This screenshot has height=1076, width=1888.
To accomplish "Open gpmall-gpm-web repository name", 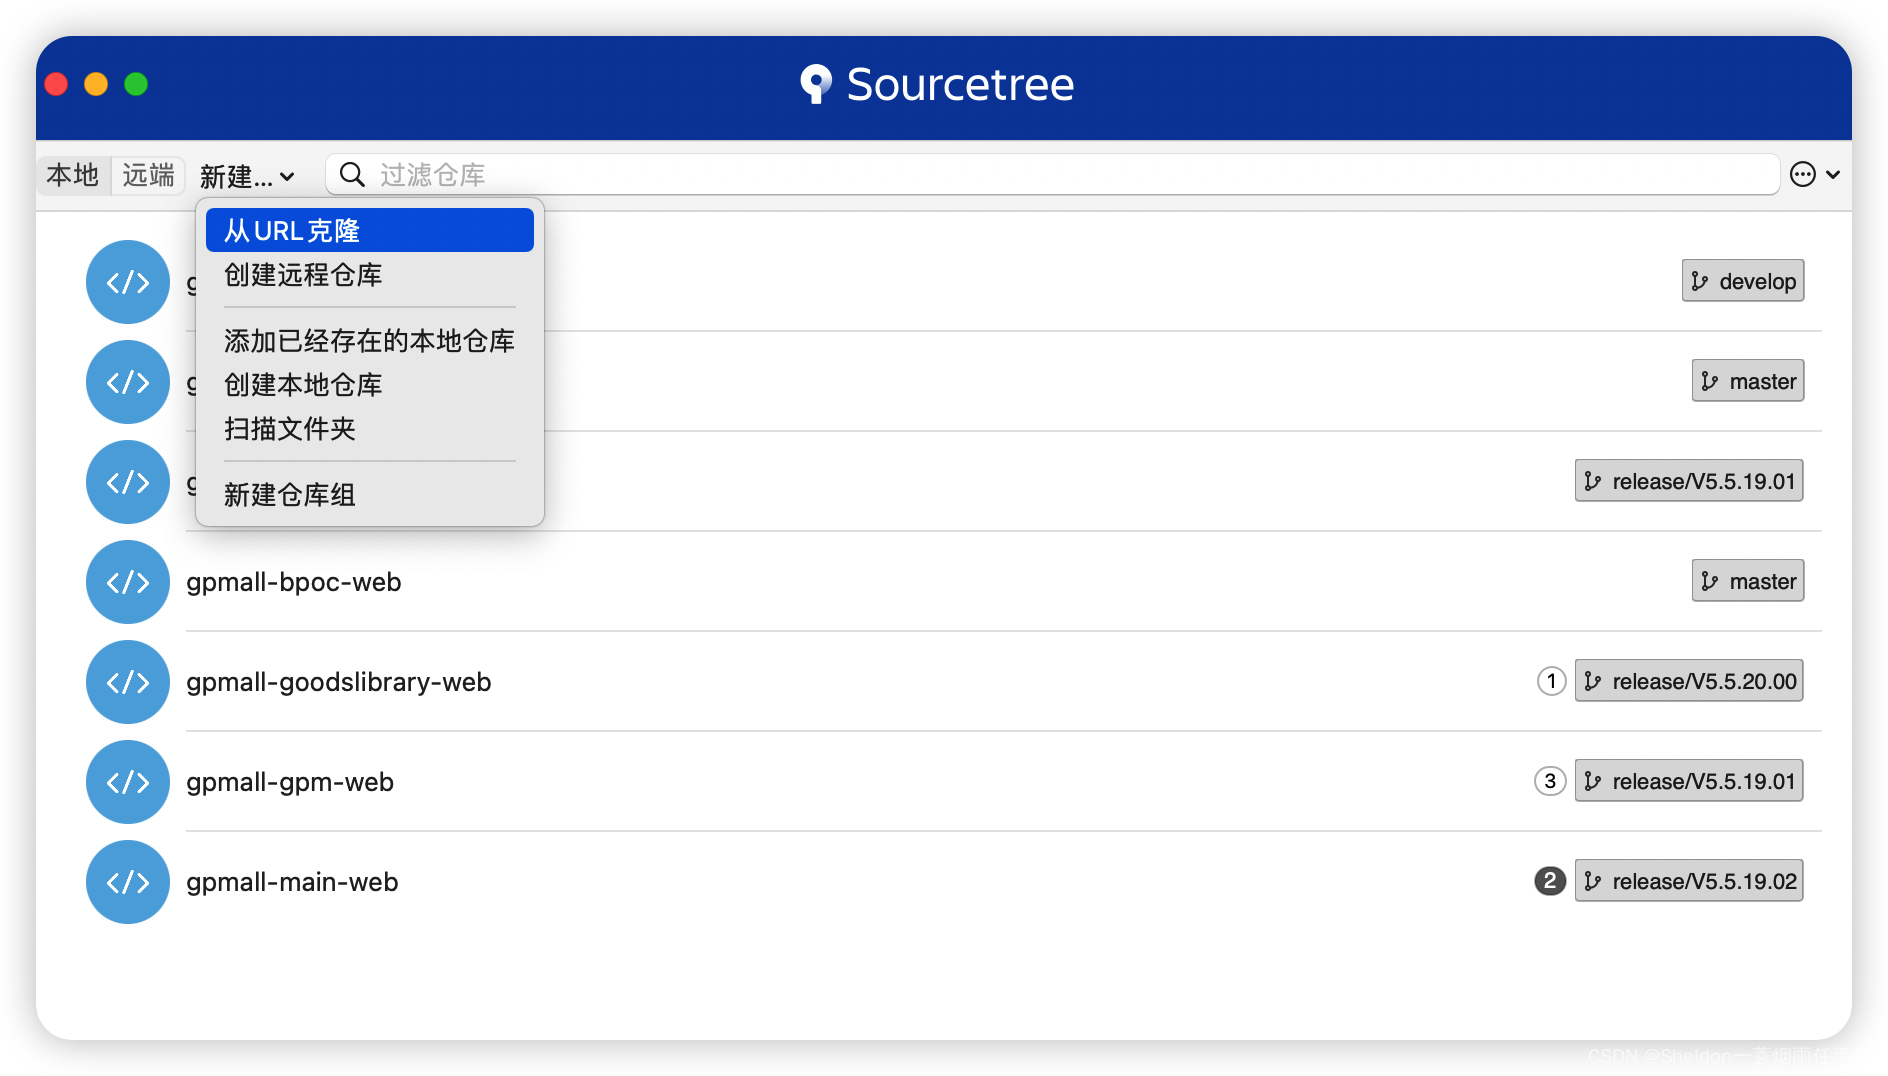I will [290, 782].
